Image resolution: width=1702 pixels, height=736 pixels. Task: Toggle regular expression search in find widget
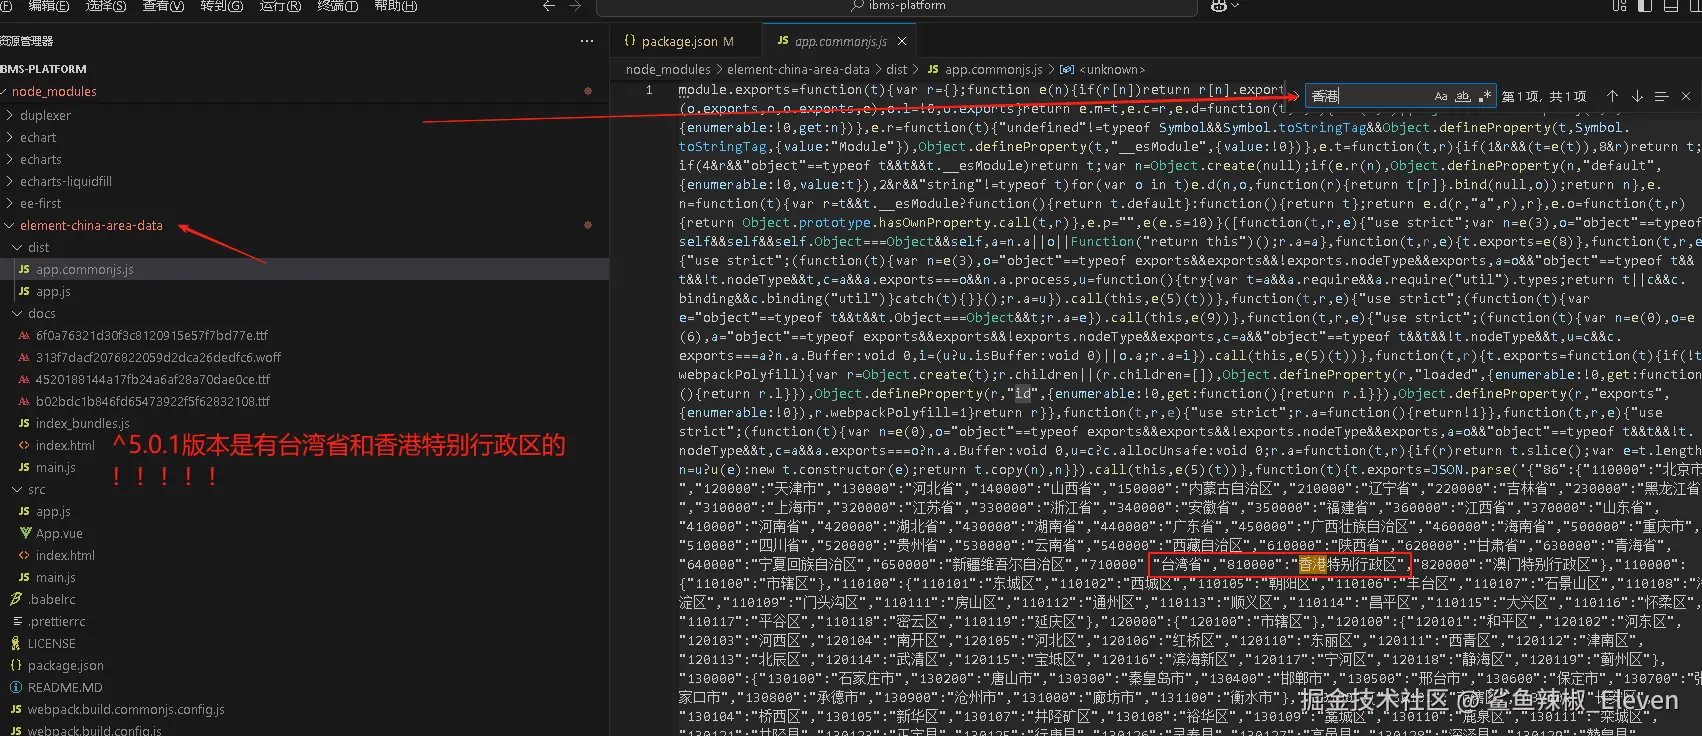[1484, 96]
